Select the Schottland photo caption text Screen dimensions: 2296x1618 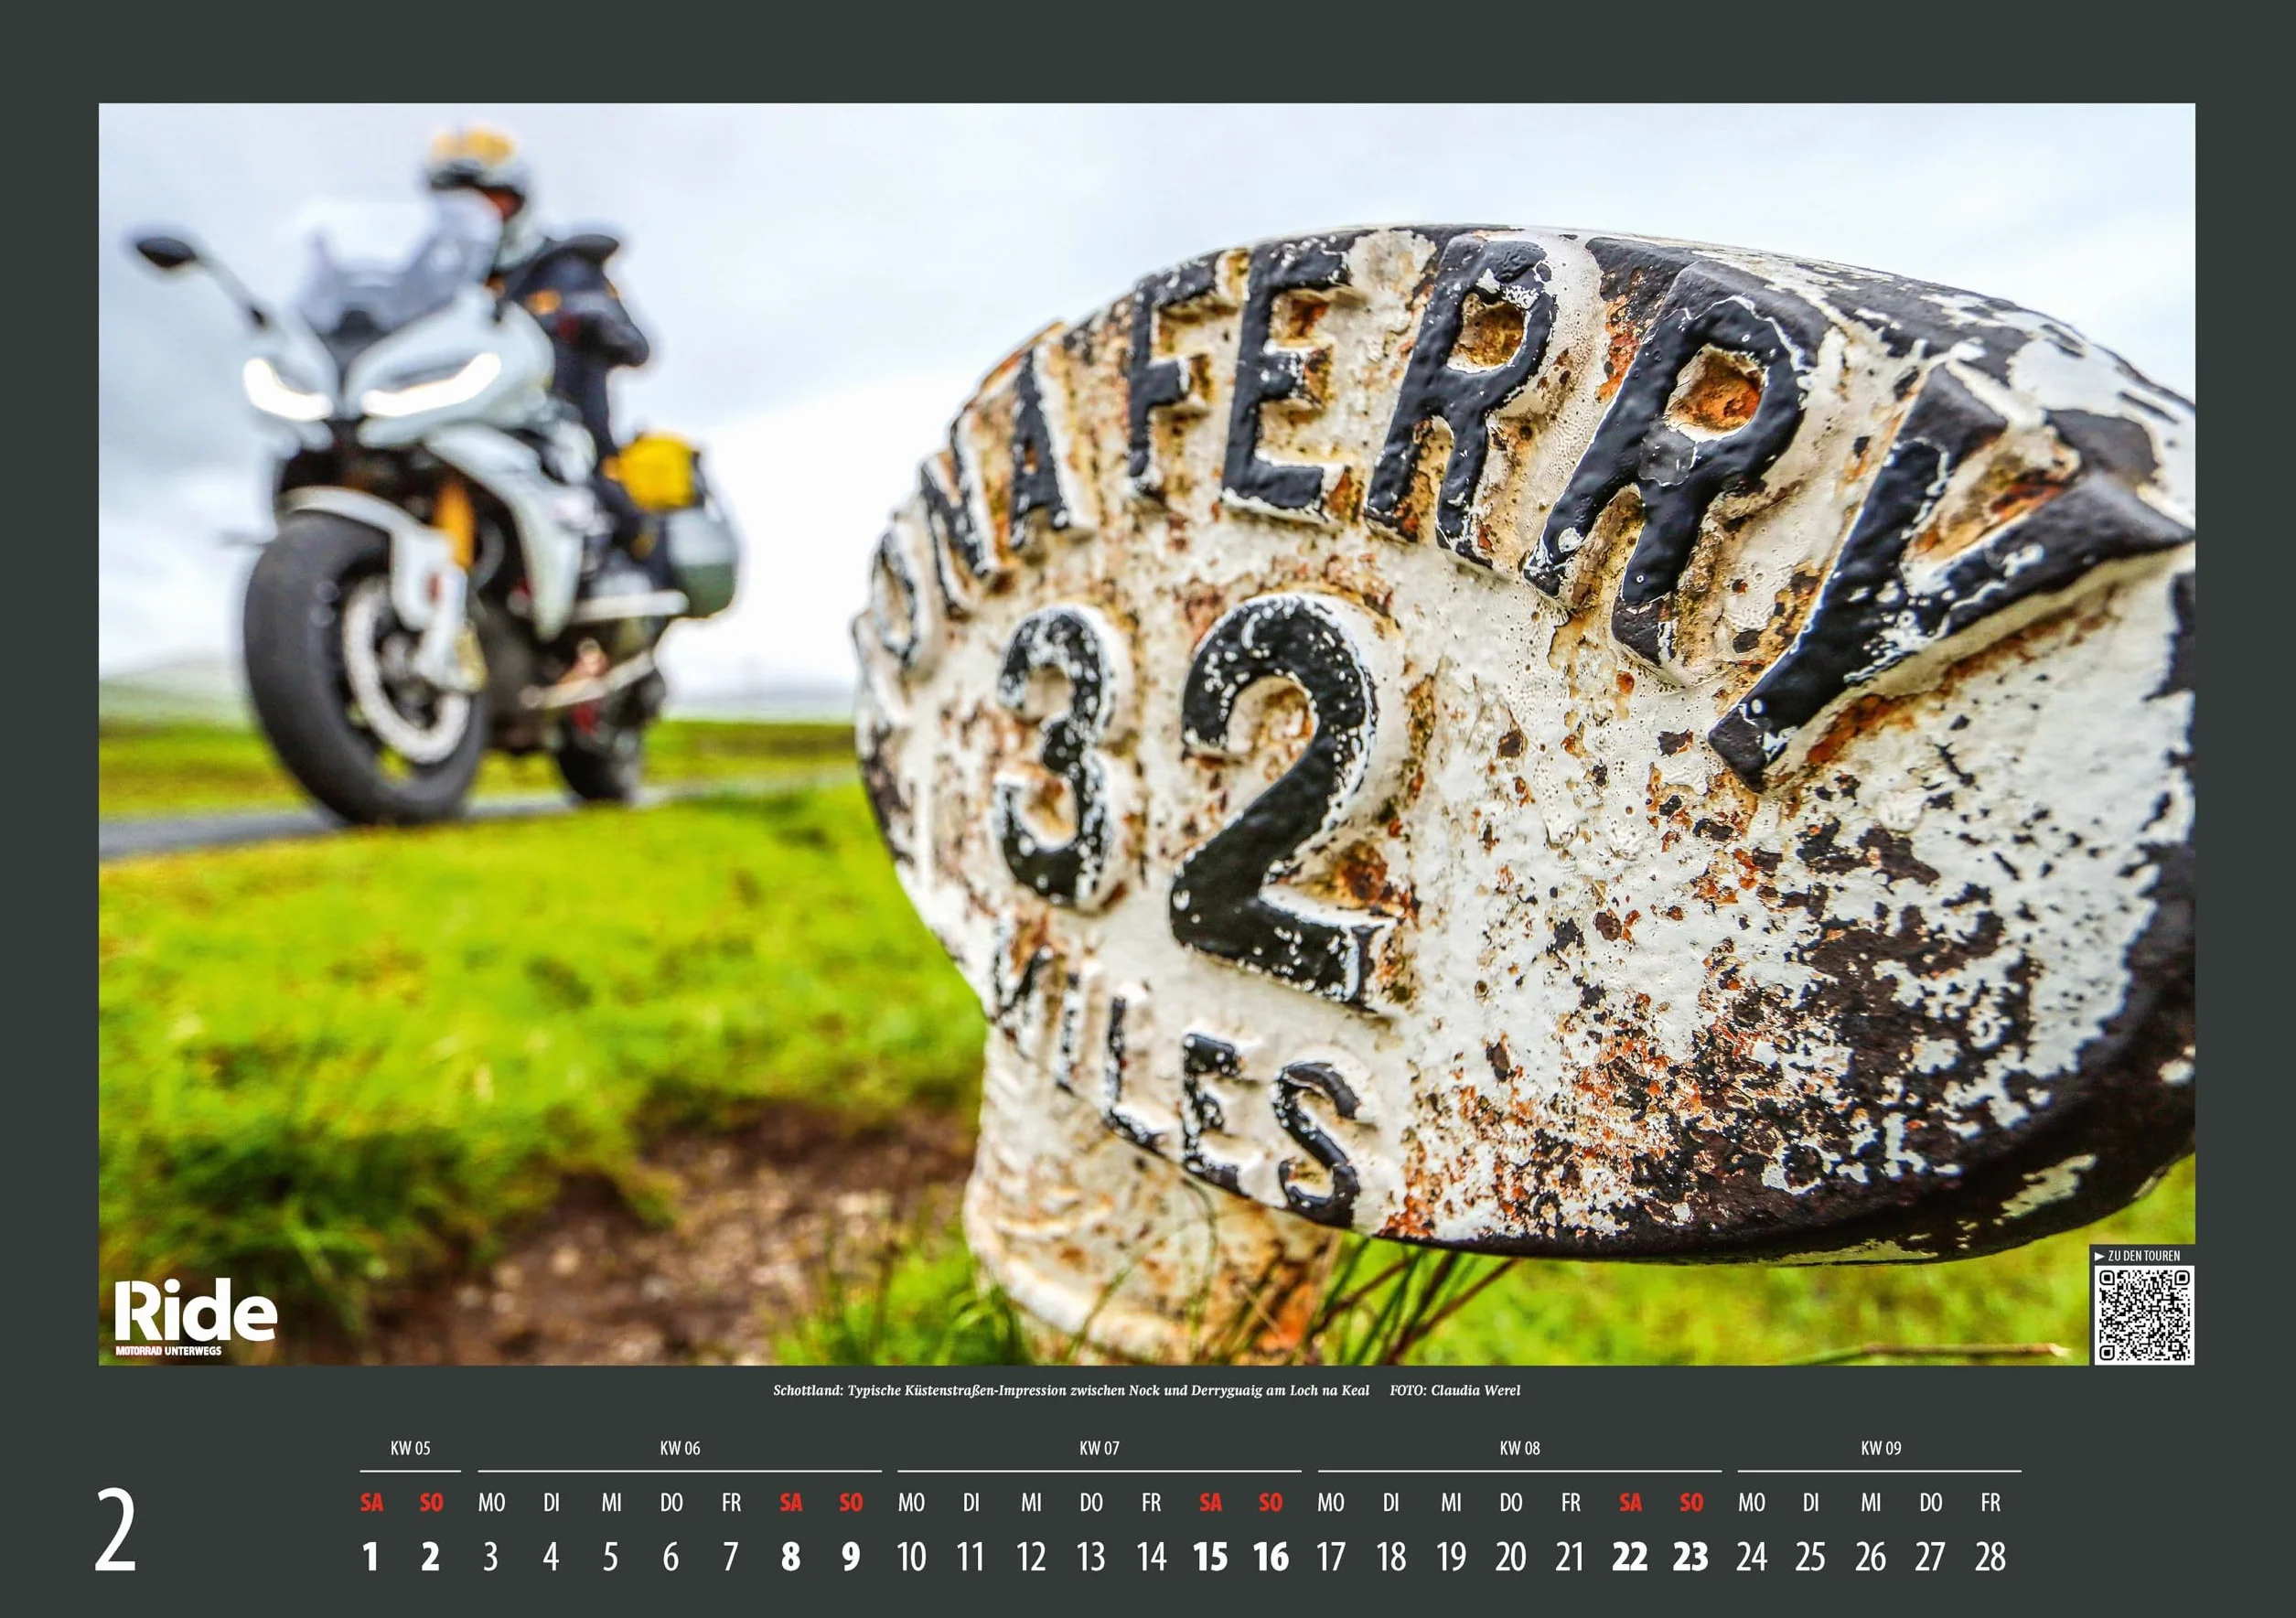click(x=1071, y=1391)
